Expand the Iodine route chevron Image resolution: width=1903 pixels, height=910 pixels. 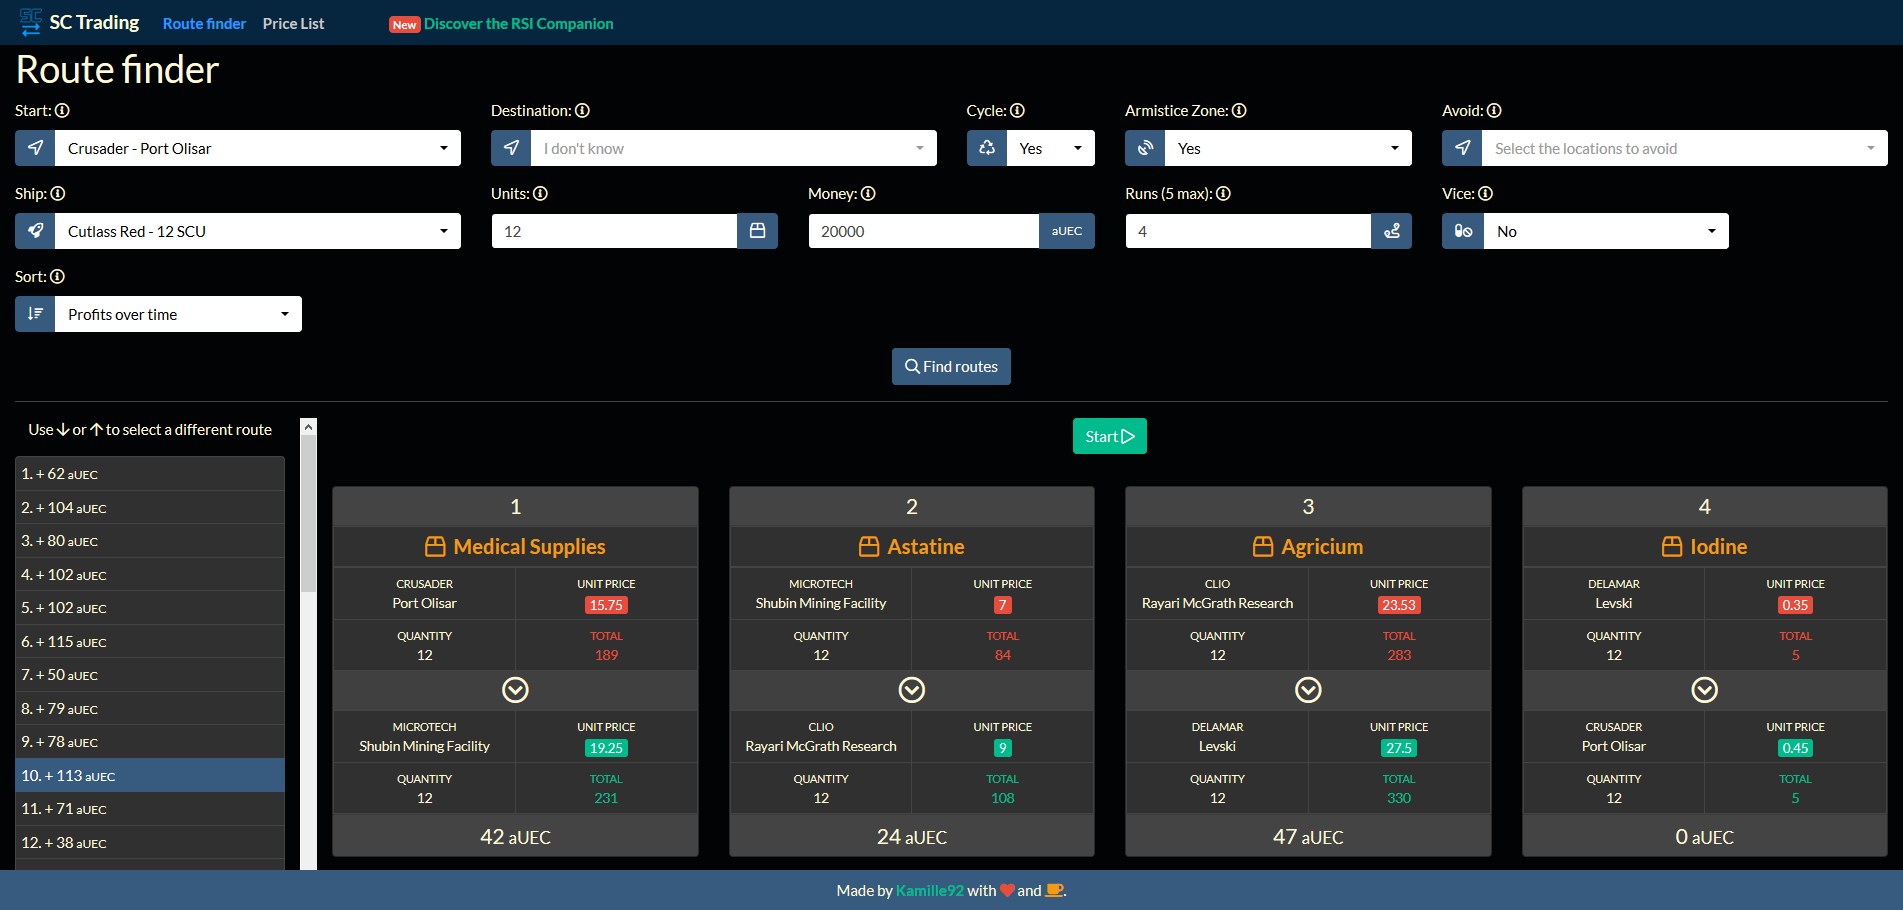click(x=1705, y=690)
